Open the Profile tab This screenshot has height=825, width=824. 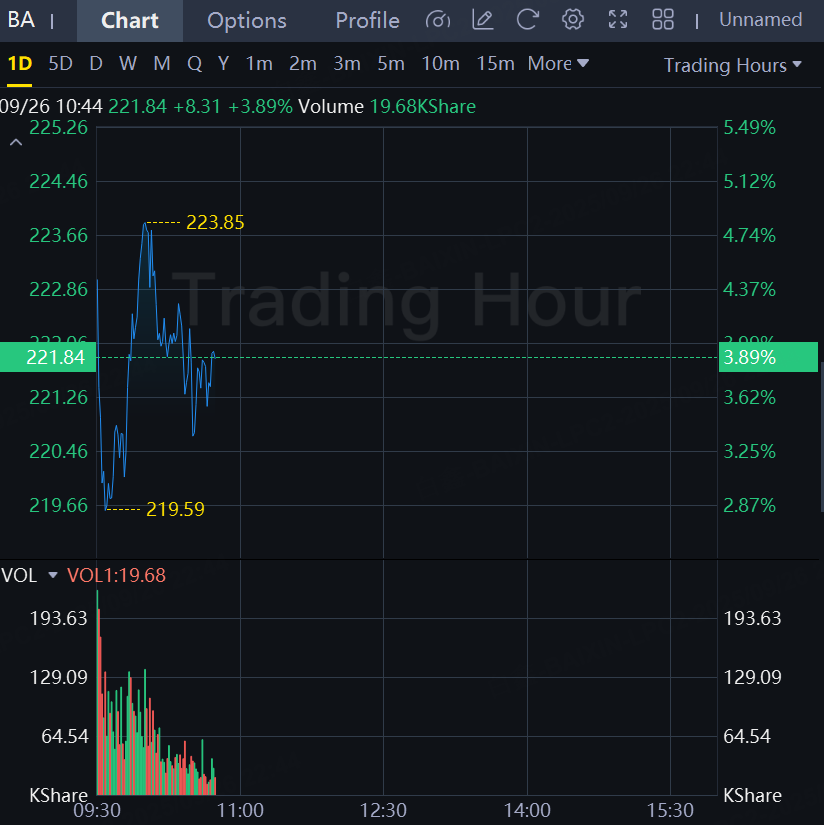click(367, 21)
